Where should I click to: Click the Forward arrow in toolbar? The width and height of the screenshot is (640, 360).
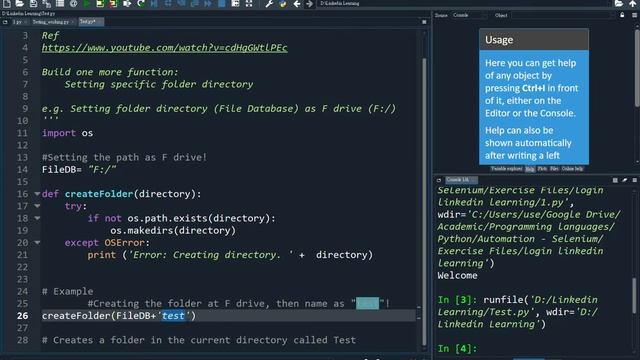[x=309, y=3]
